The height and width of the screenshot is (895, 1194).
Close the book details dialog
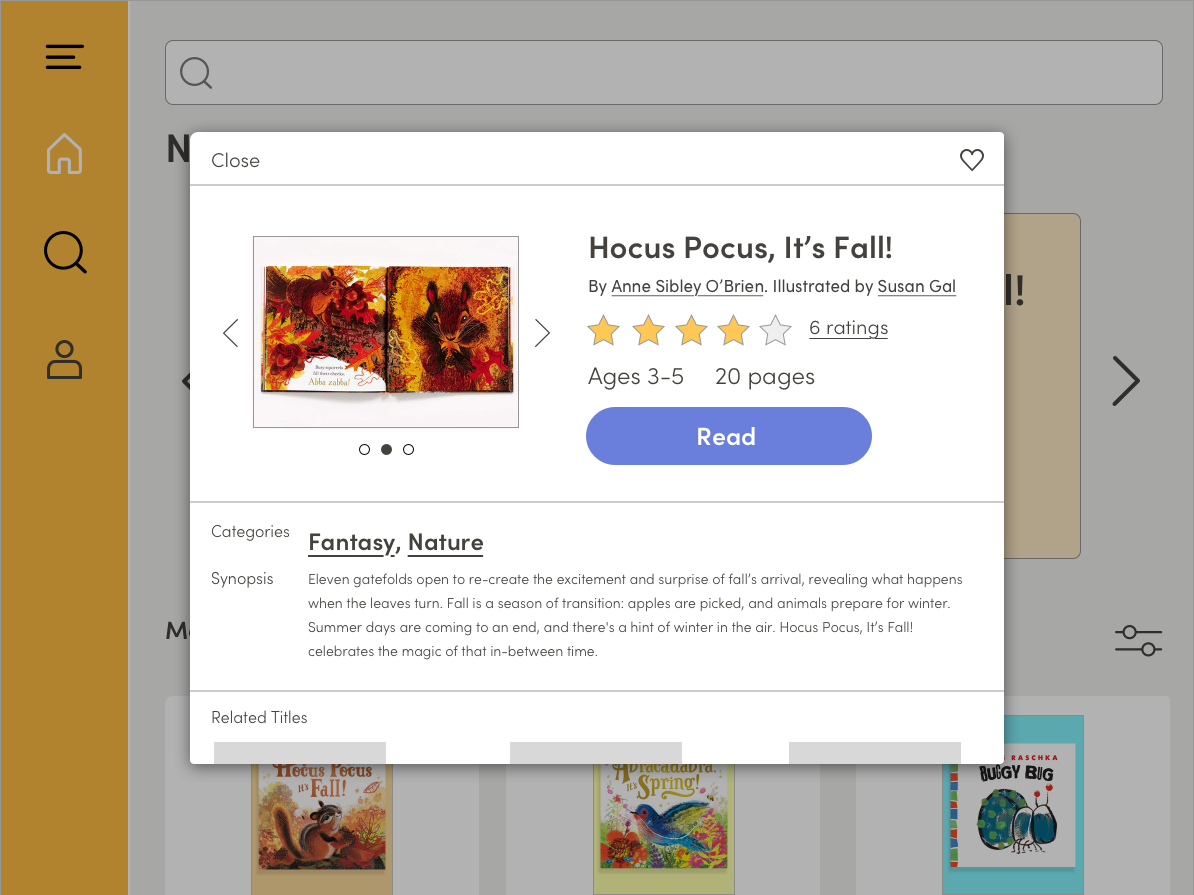235,161
